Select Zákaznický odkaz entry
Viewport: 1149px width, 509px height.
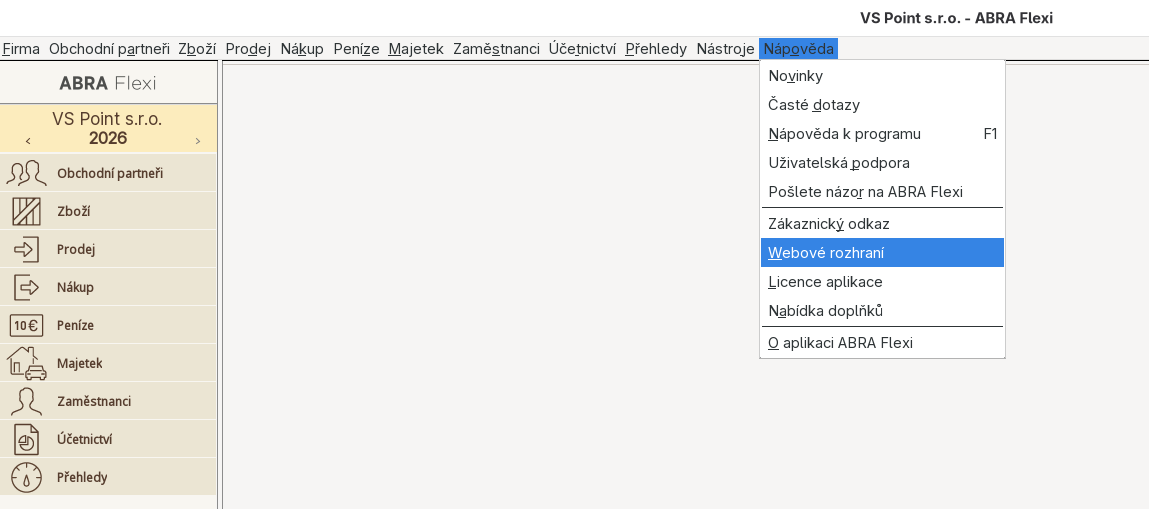[x=882, y=223]
